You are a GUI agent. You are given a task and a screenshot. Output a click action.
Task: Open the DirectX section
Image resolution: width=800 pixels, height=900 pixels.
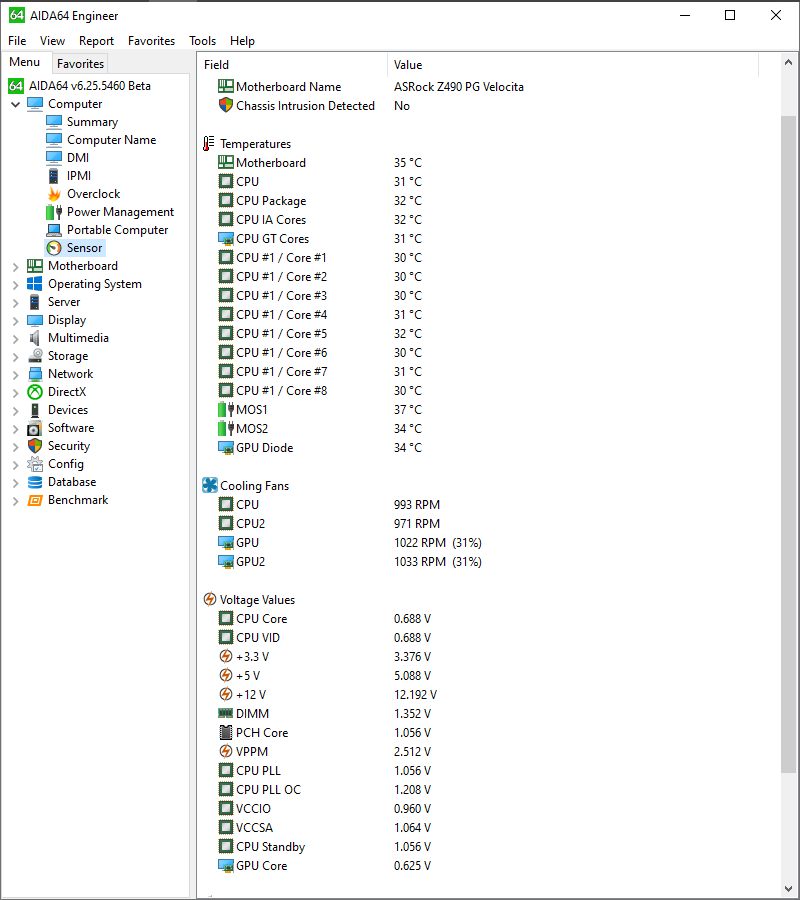68,391
